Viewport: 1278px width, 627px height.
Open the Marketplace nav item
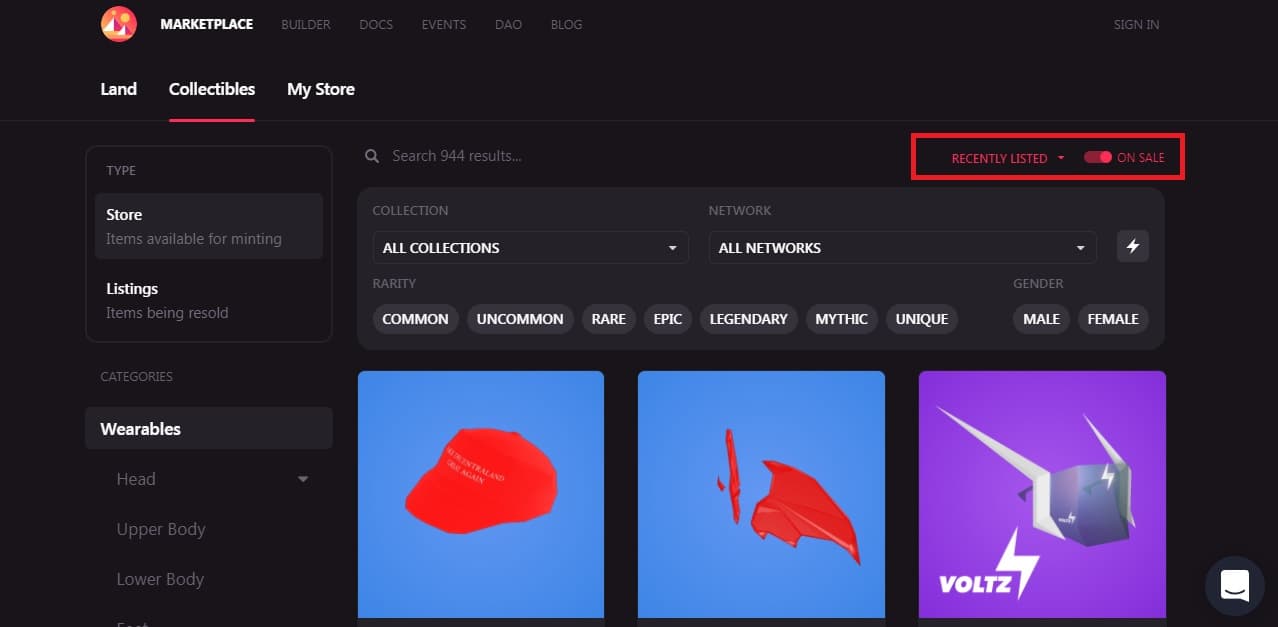click(x=207, y=24)
